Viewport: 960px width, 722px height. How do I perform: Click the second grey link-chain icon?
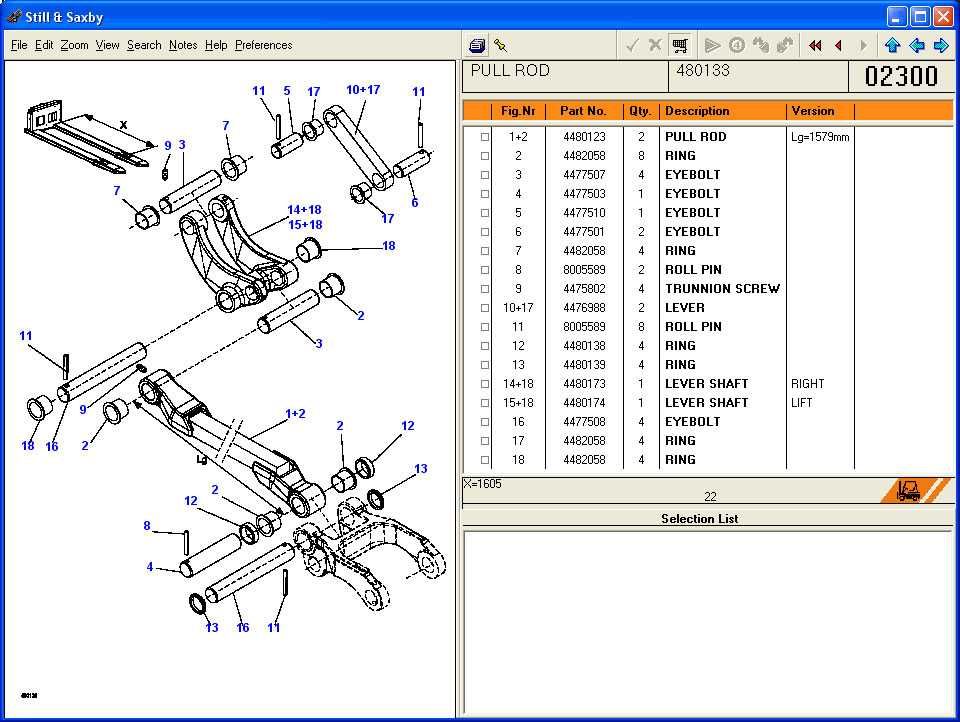784,45
